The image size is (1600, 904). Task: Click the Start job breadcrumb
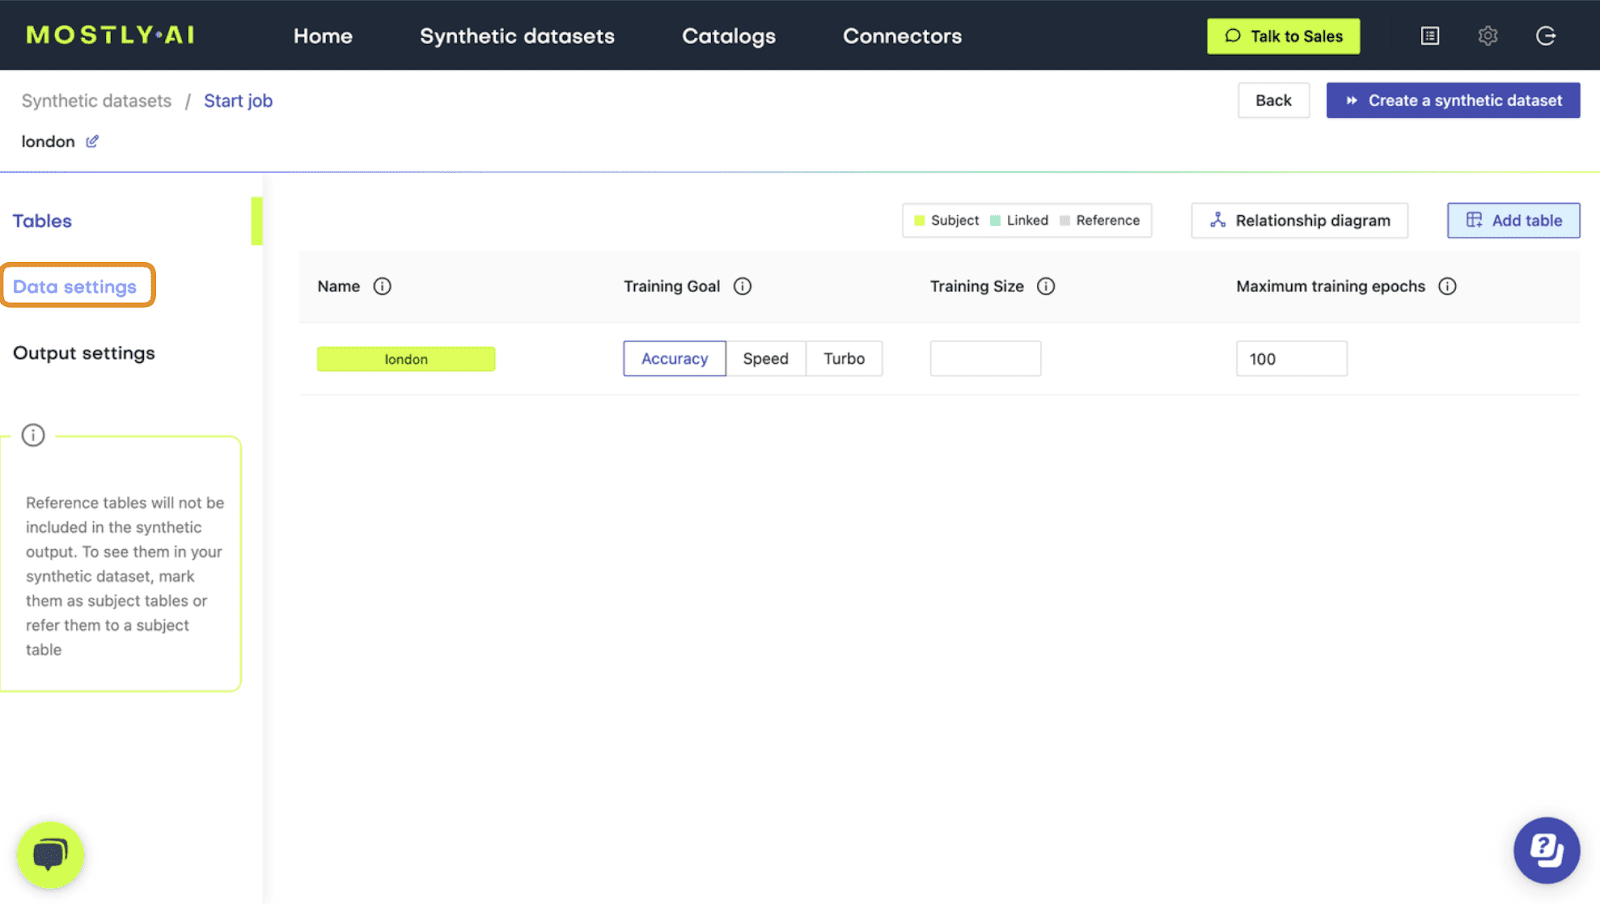[x=238, y=101]
